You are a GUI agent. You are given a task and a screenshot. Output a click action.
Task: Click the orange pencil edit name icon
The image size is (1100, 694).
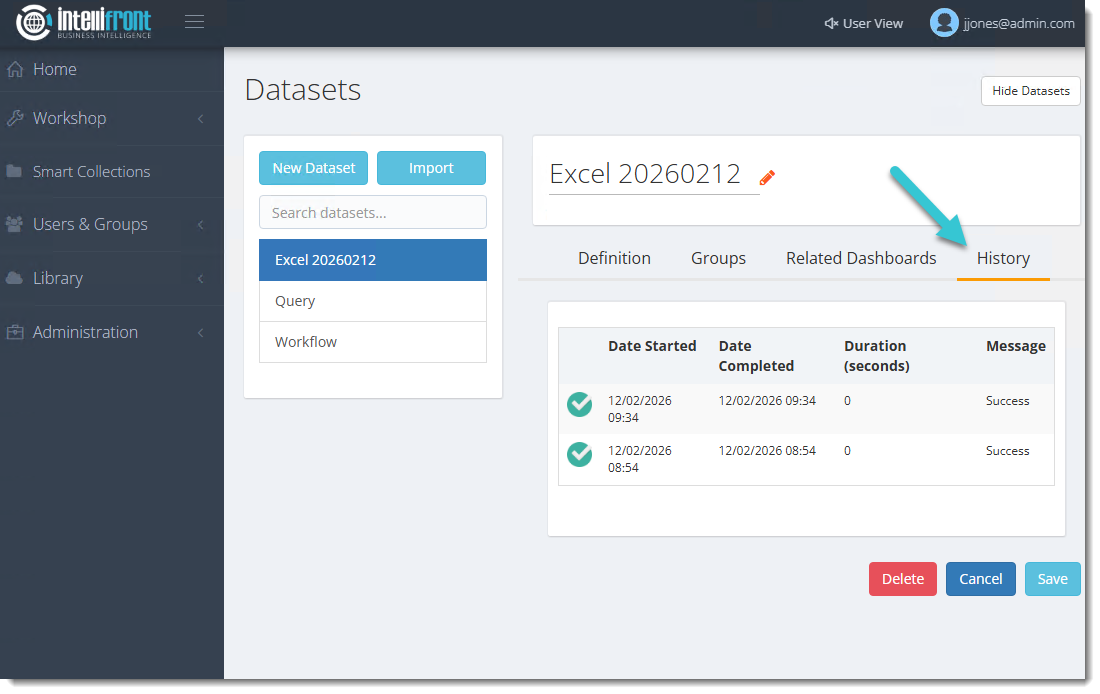click(767, 177)
